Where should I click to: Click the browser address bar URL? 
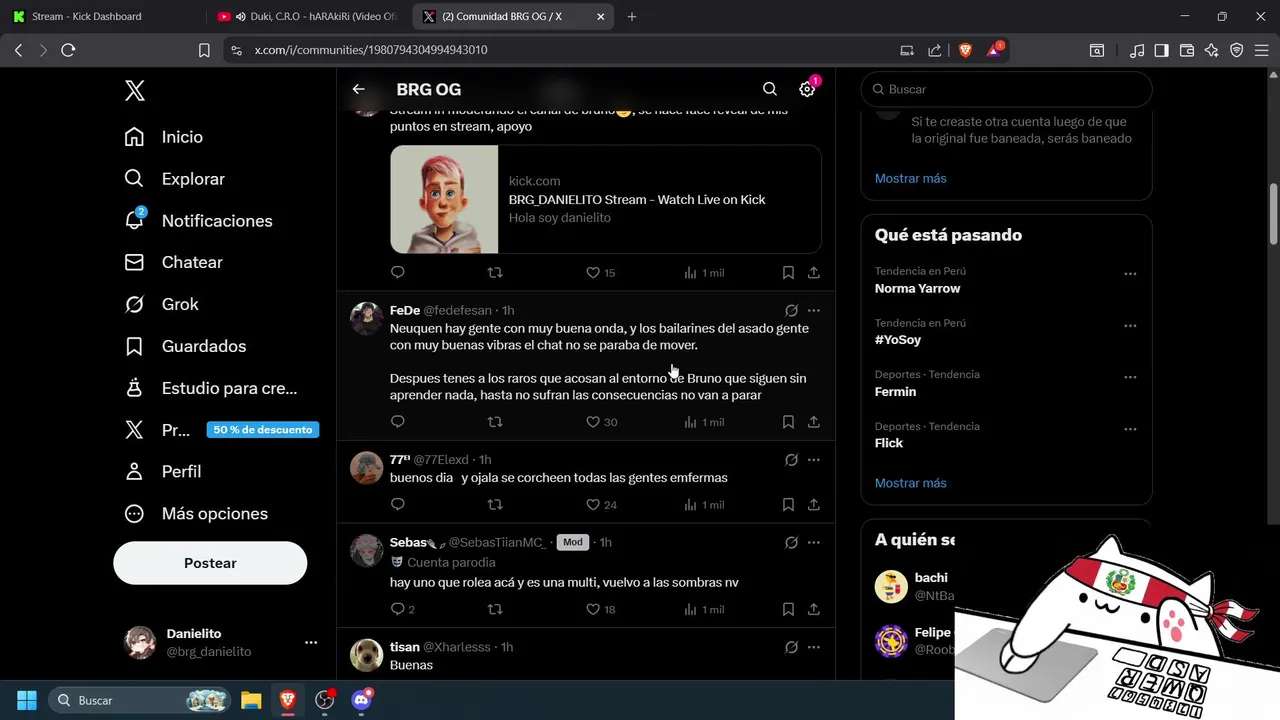[x=371, y=50]
